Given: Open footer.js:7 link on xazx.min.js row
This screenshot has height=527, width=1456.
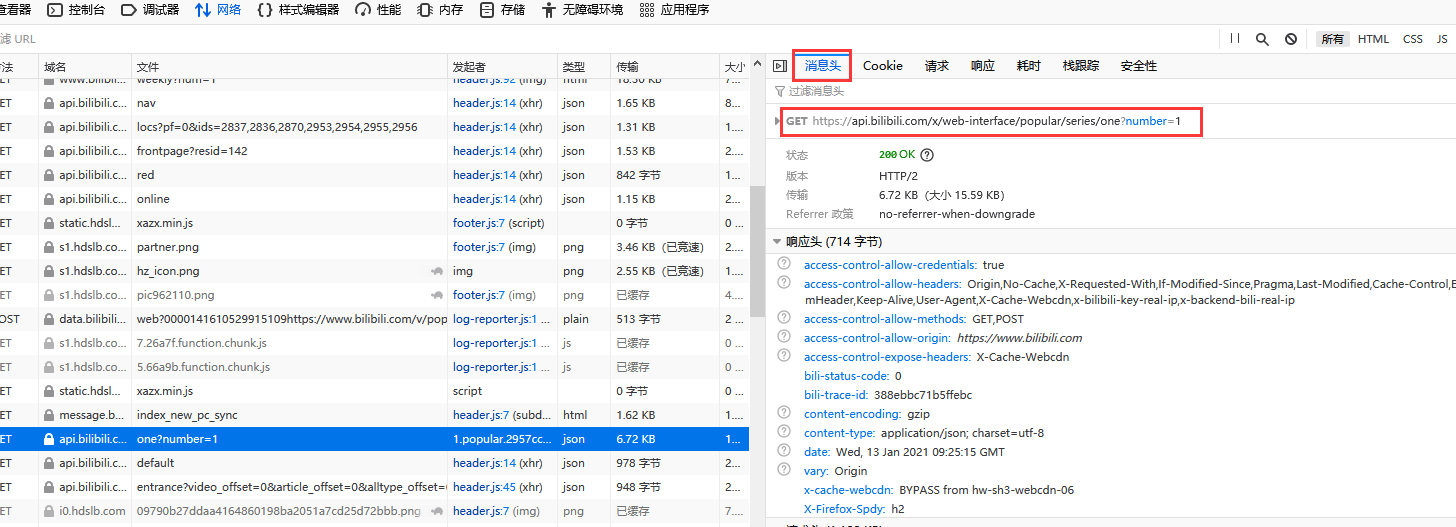Looking at the screenshot, I should [x=479, y=223].
